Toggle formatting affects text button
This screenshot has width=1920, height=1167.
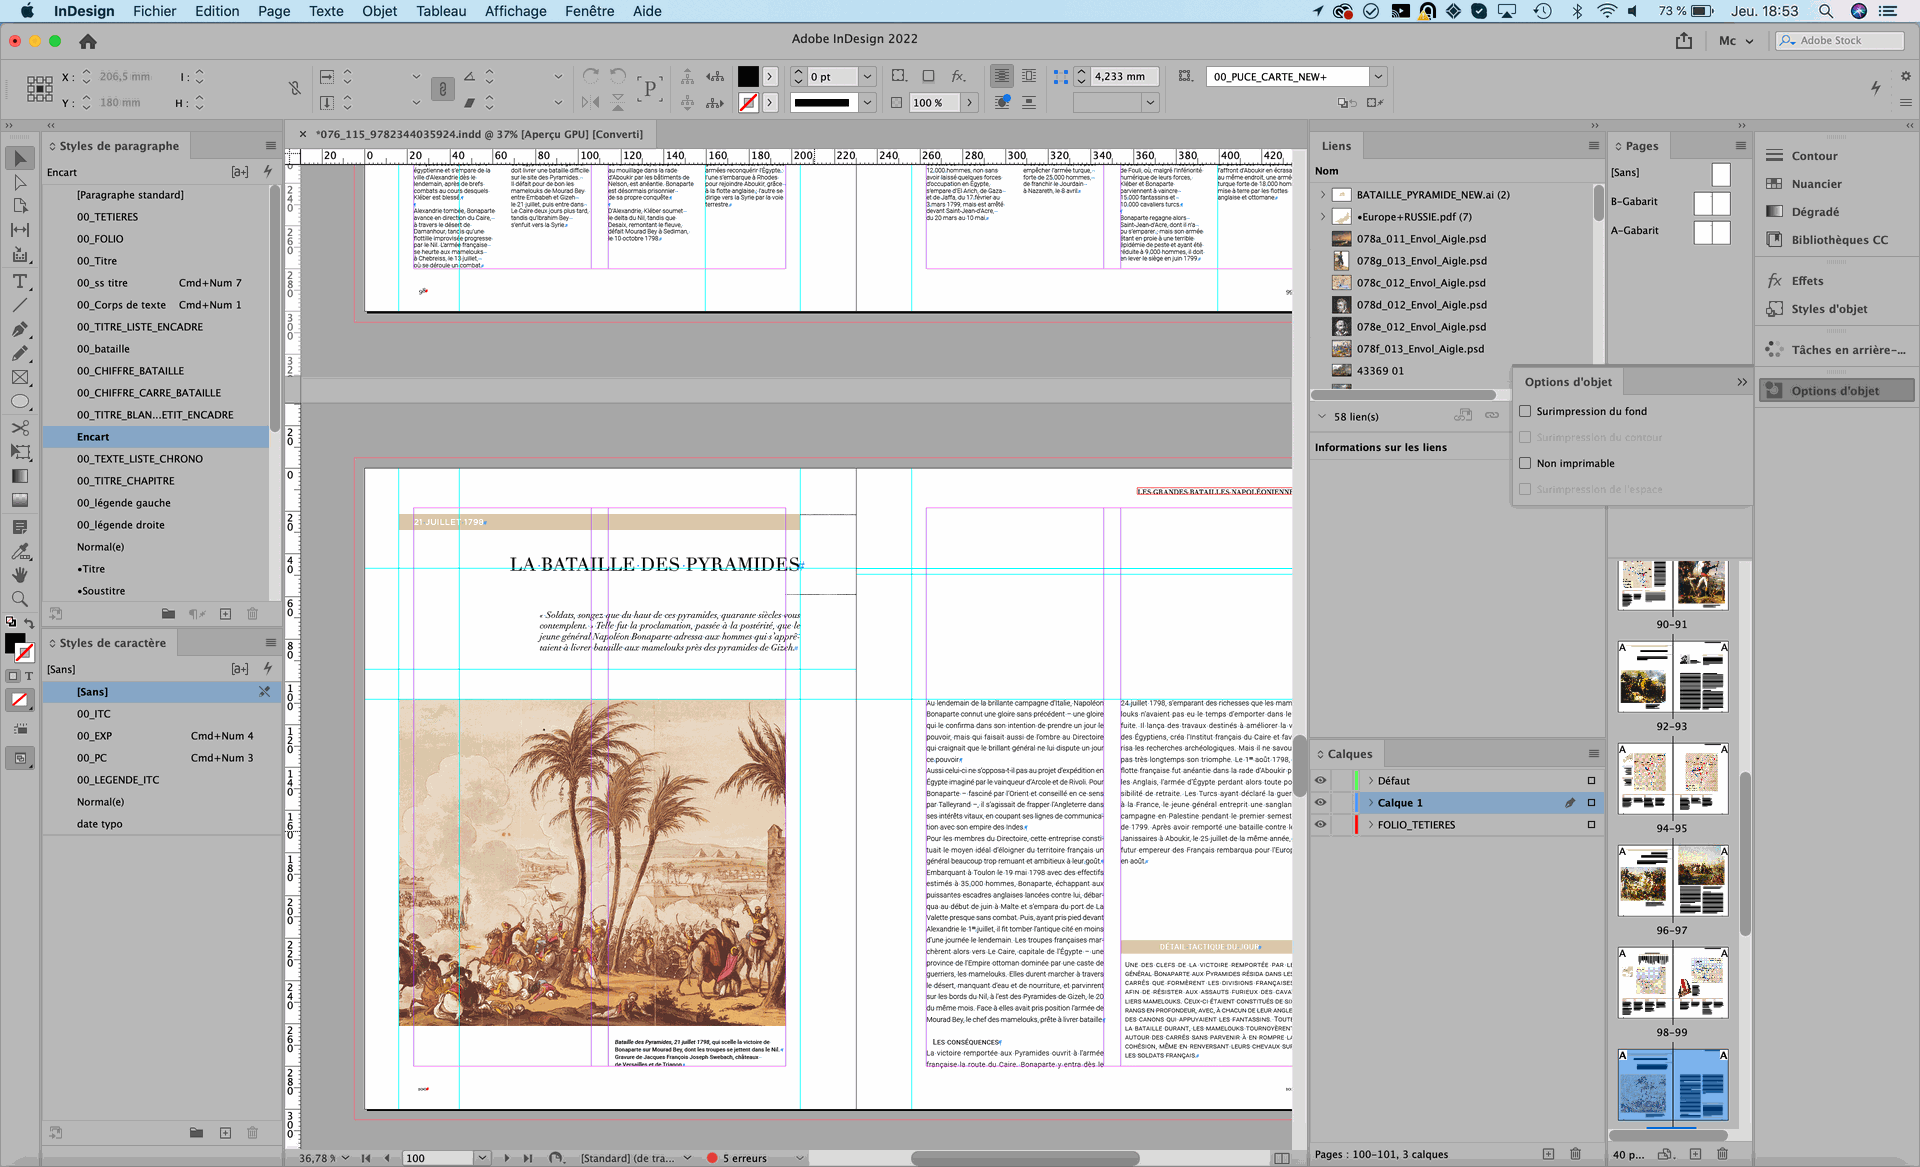(28, 676)
